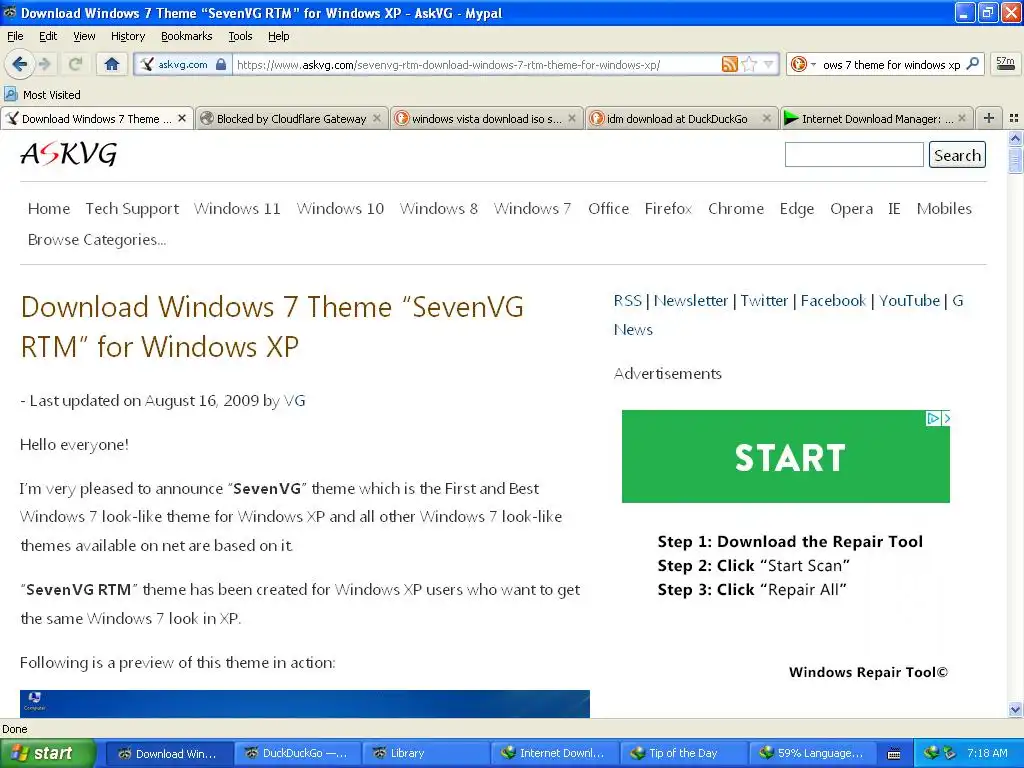
Task: Click the AskVG site search input field
Action: tap(854, 155)
